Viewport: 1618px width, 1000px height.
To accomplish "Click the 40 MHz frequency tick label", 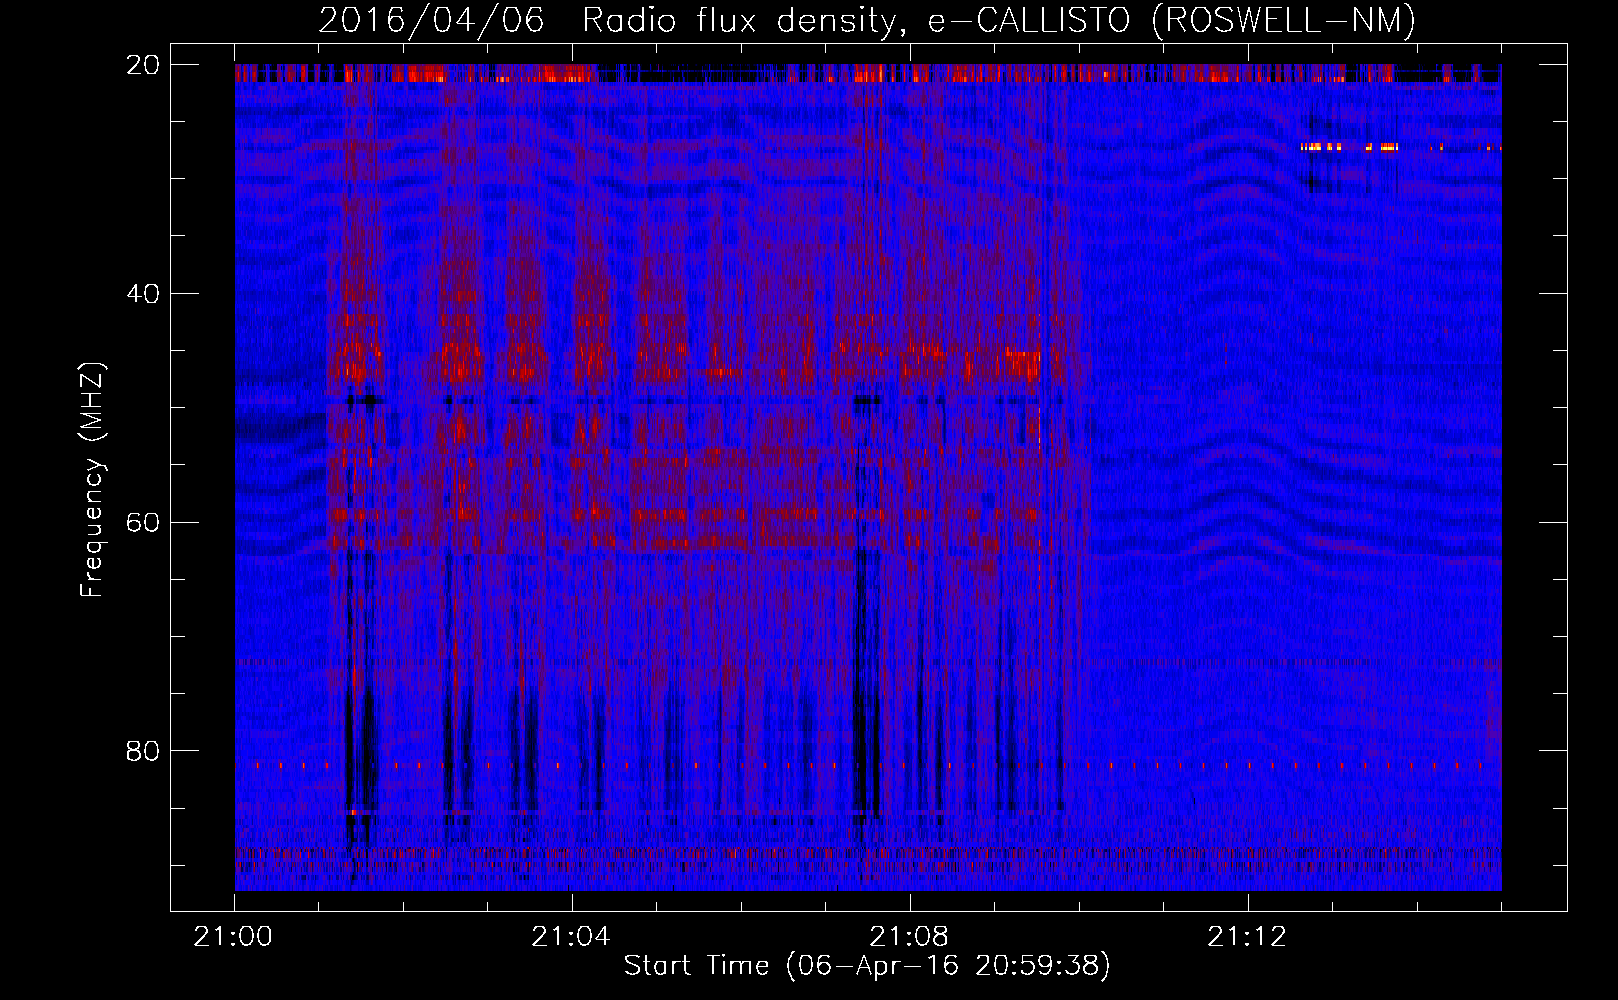I will point(143,294).
